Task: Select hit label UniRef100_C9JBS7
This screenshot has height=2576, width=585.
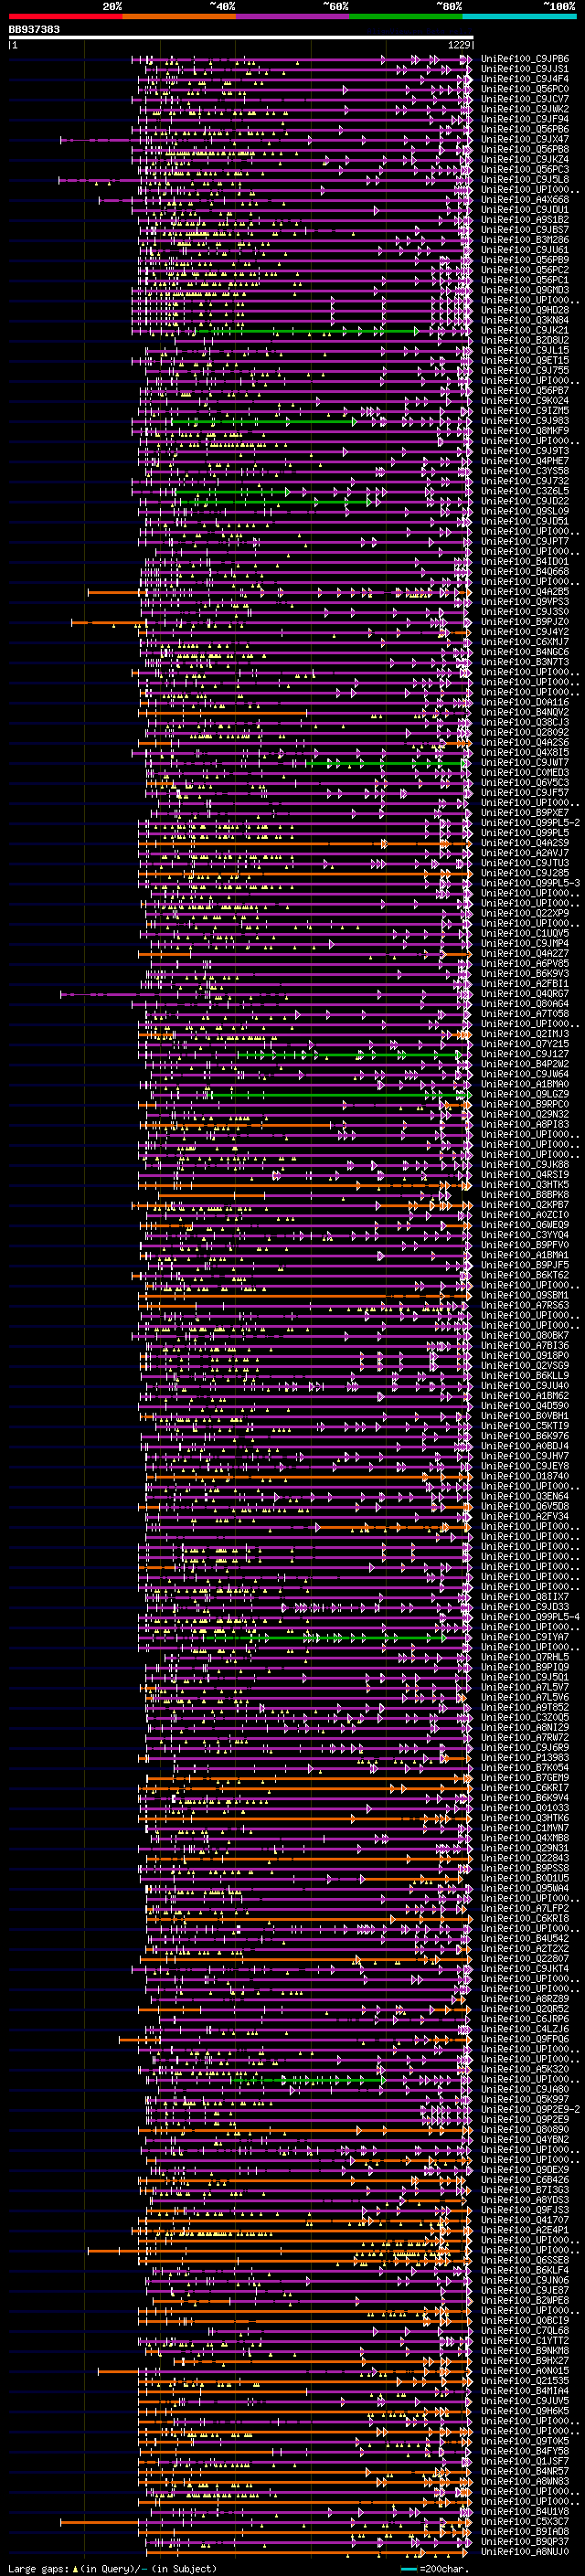Action: (524, 230)
